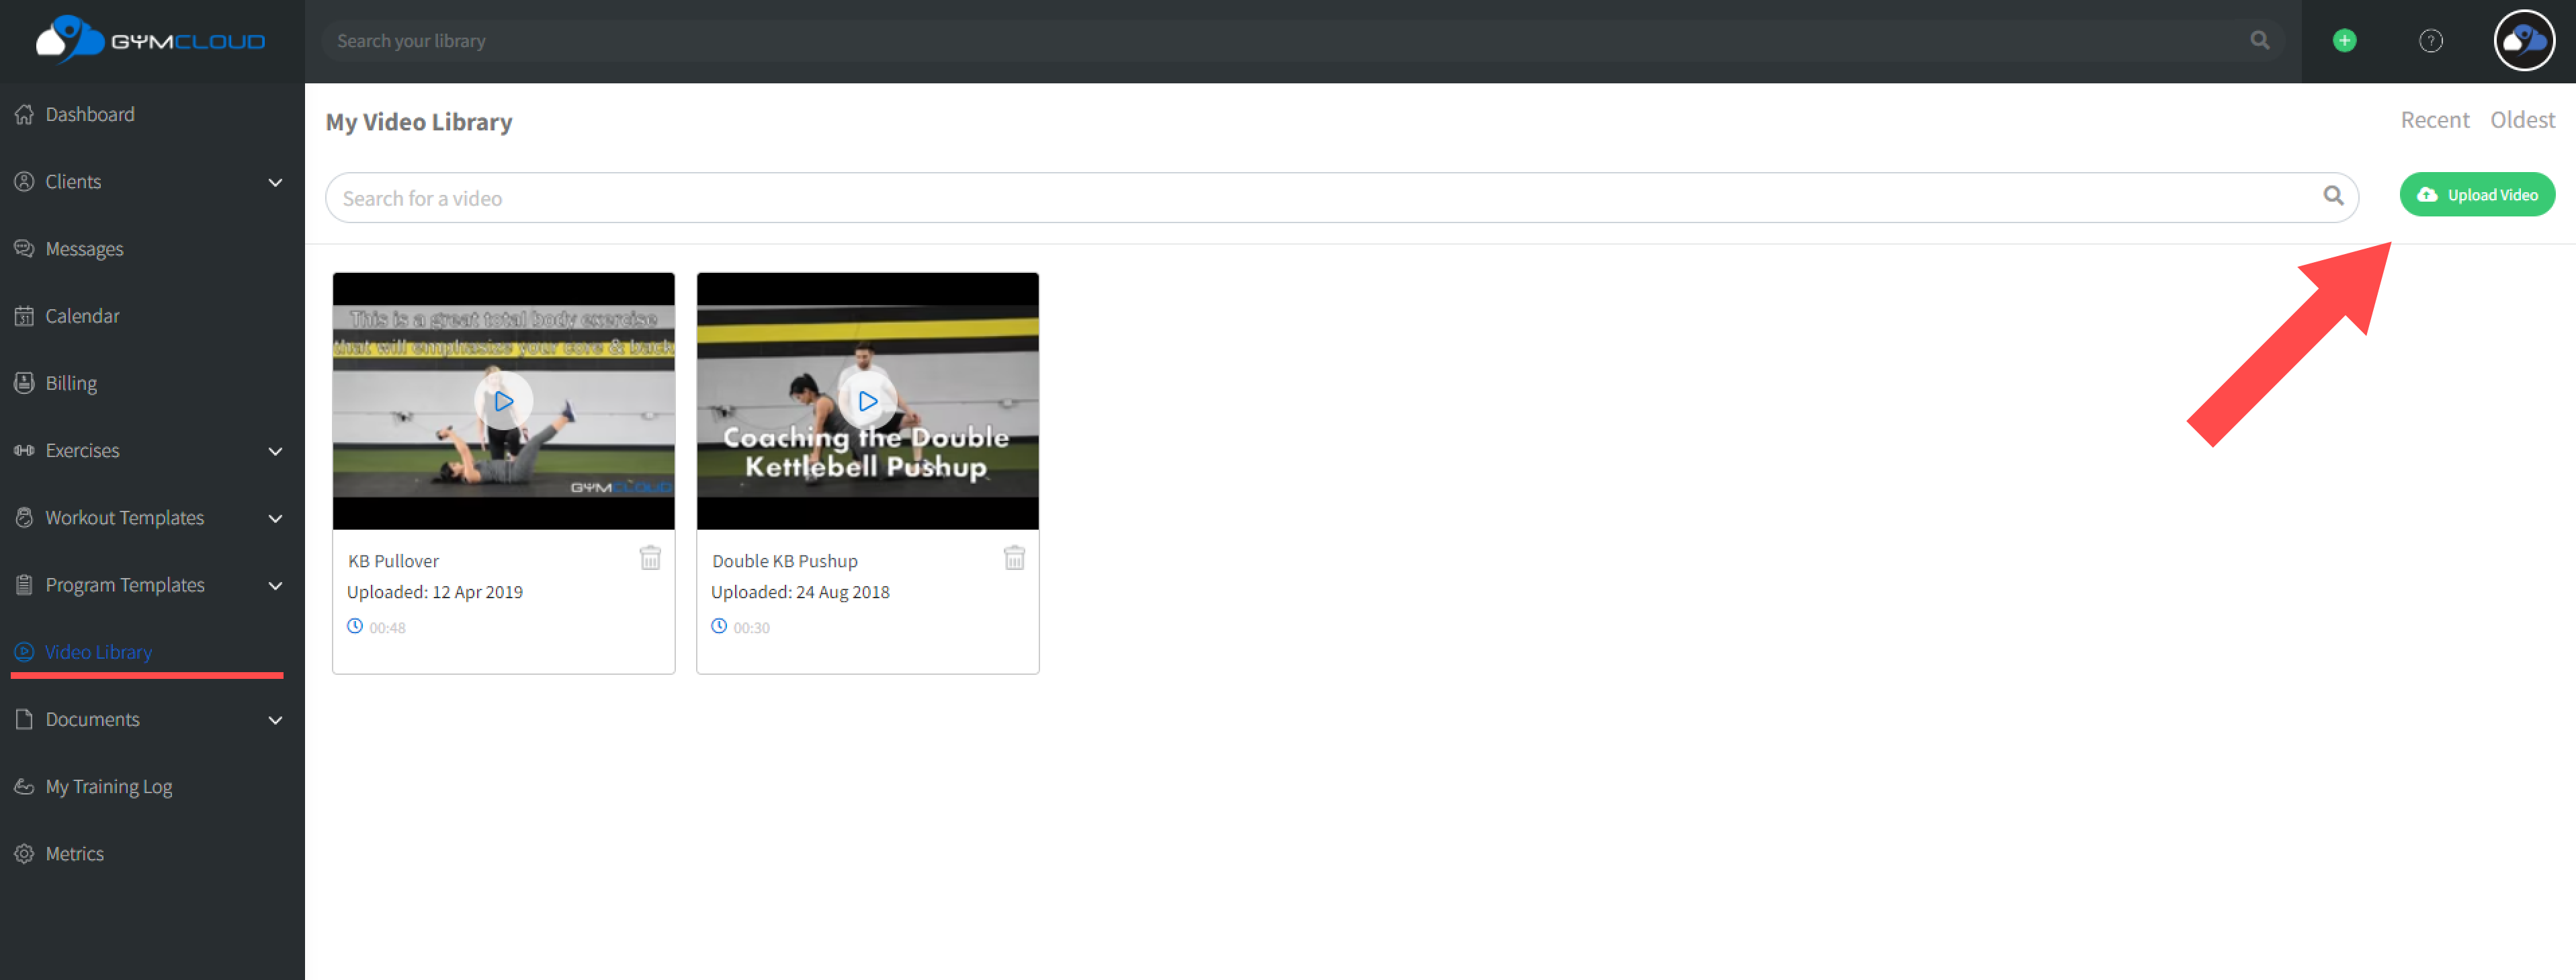Click the video search magnifier icon
The image size is (2576, 980).
point(2332,196)
